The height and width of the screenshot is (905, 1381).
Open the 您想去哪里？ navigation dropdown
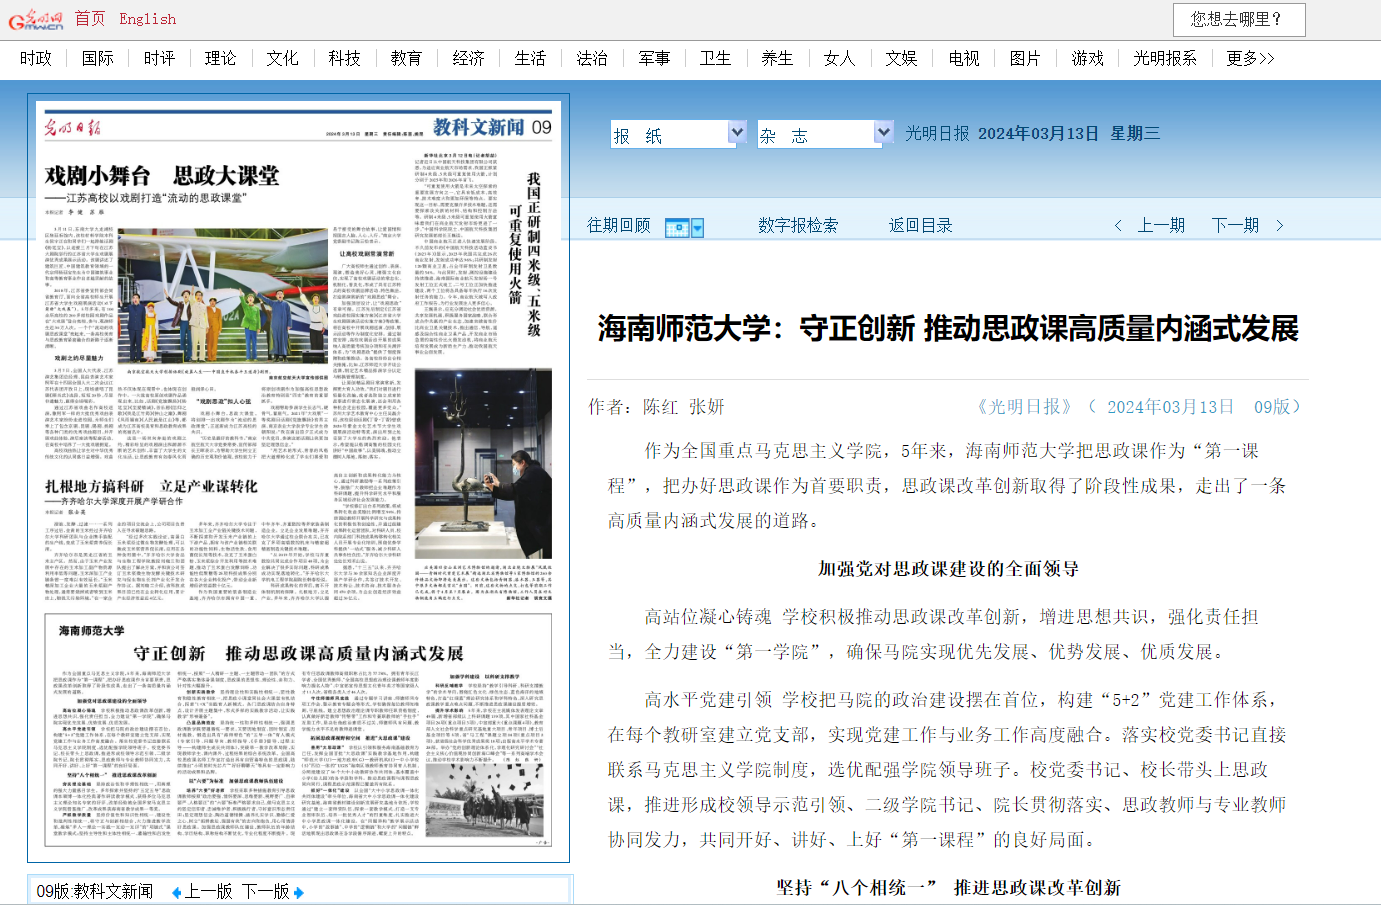point(1239,19)
